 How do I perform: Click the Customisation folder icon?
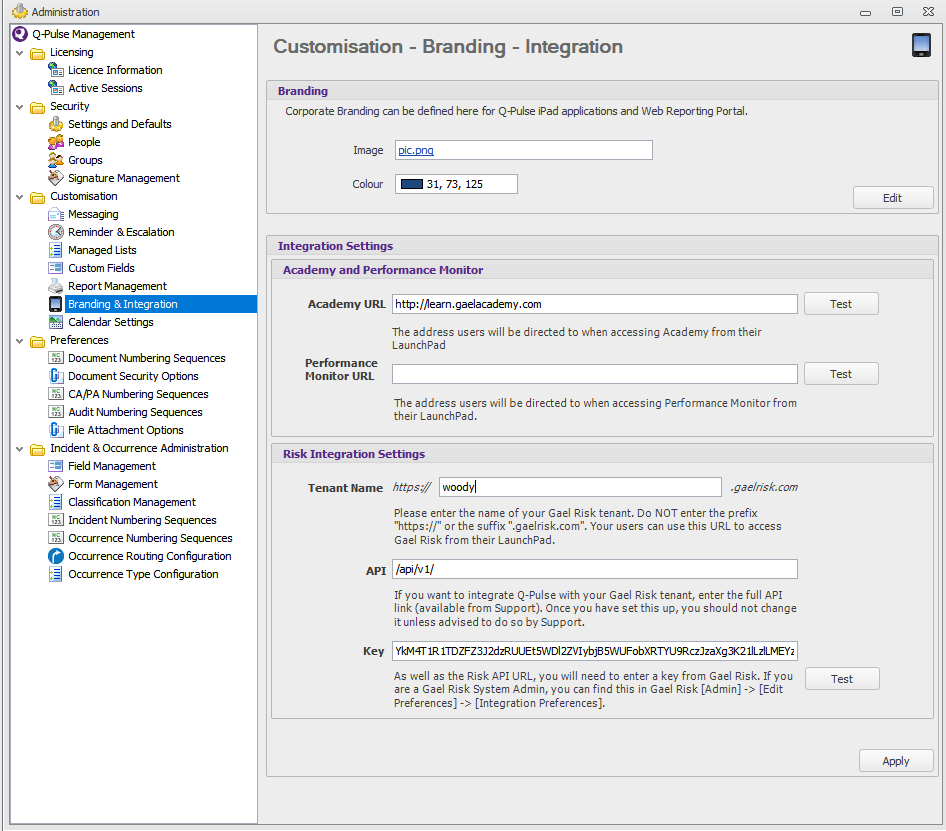point(37,197)
